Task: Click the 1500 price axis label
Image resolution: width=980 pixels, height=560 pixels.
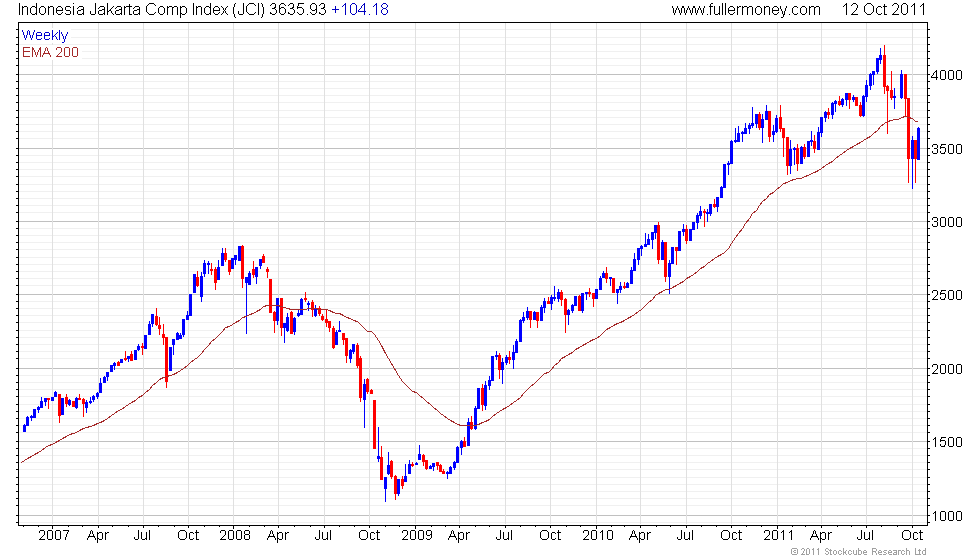Action: click(946, 442)
